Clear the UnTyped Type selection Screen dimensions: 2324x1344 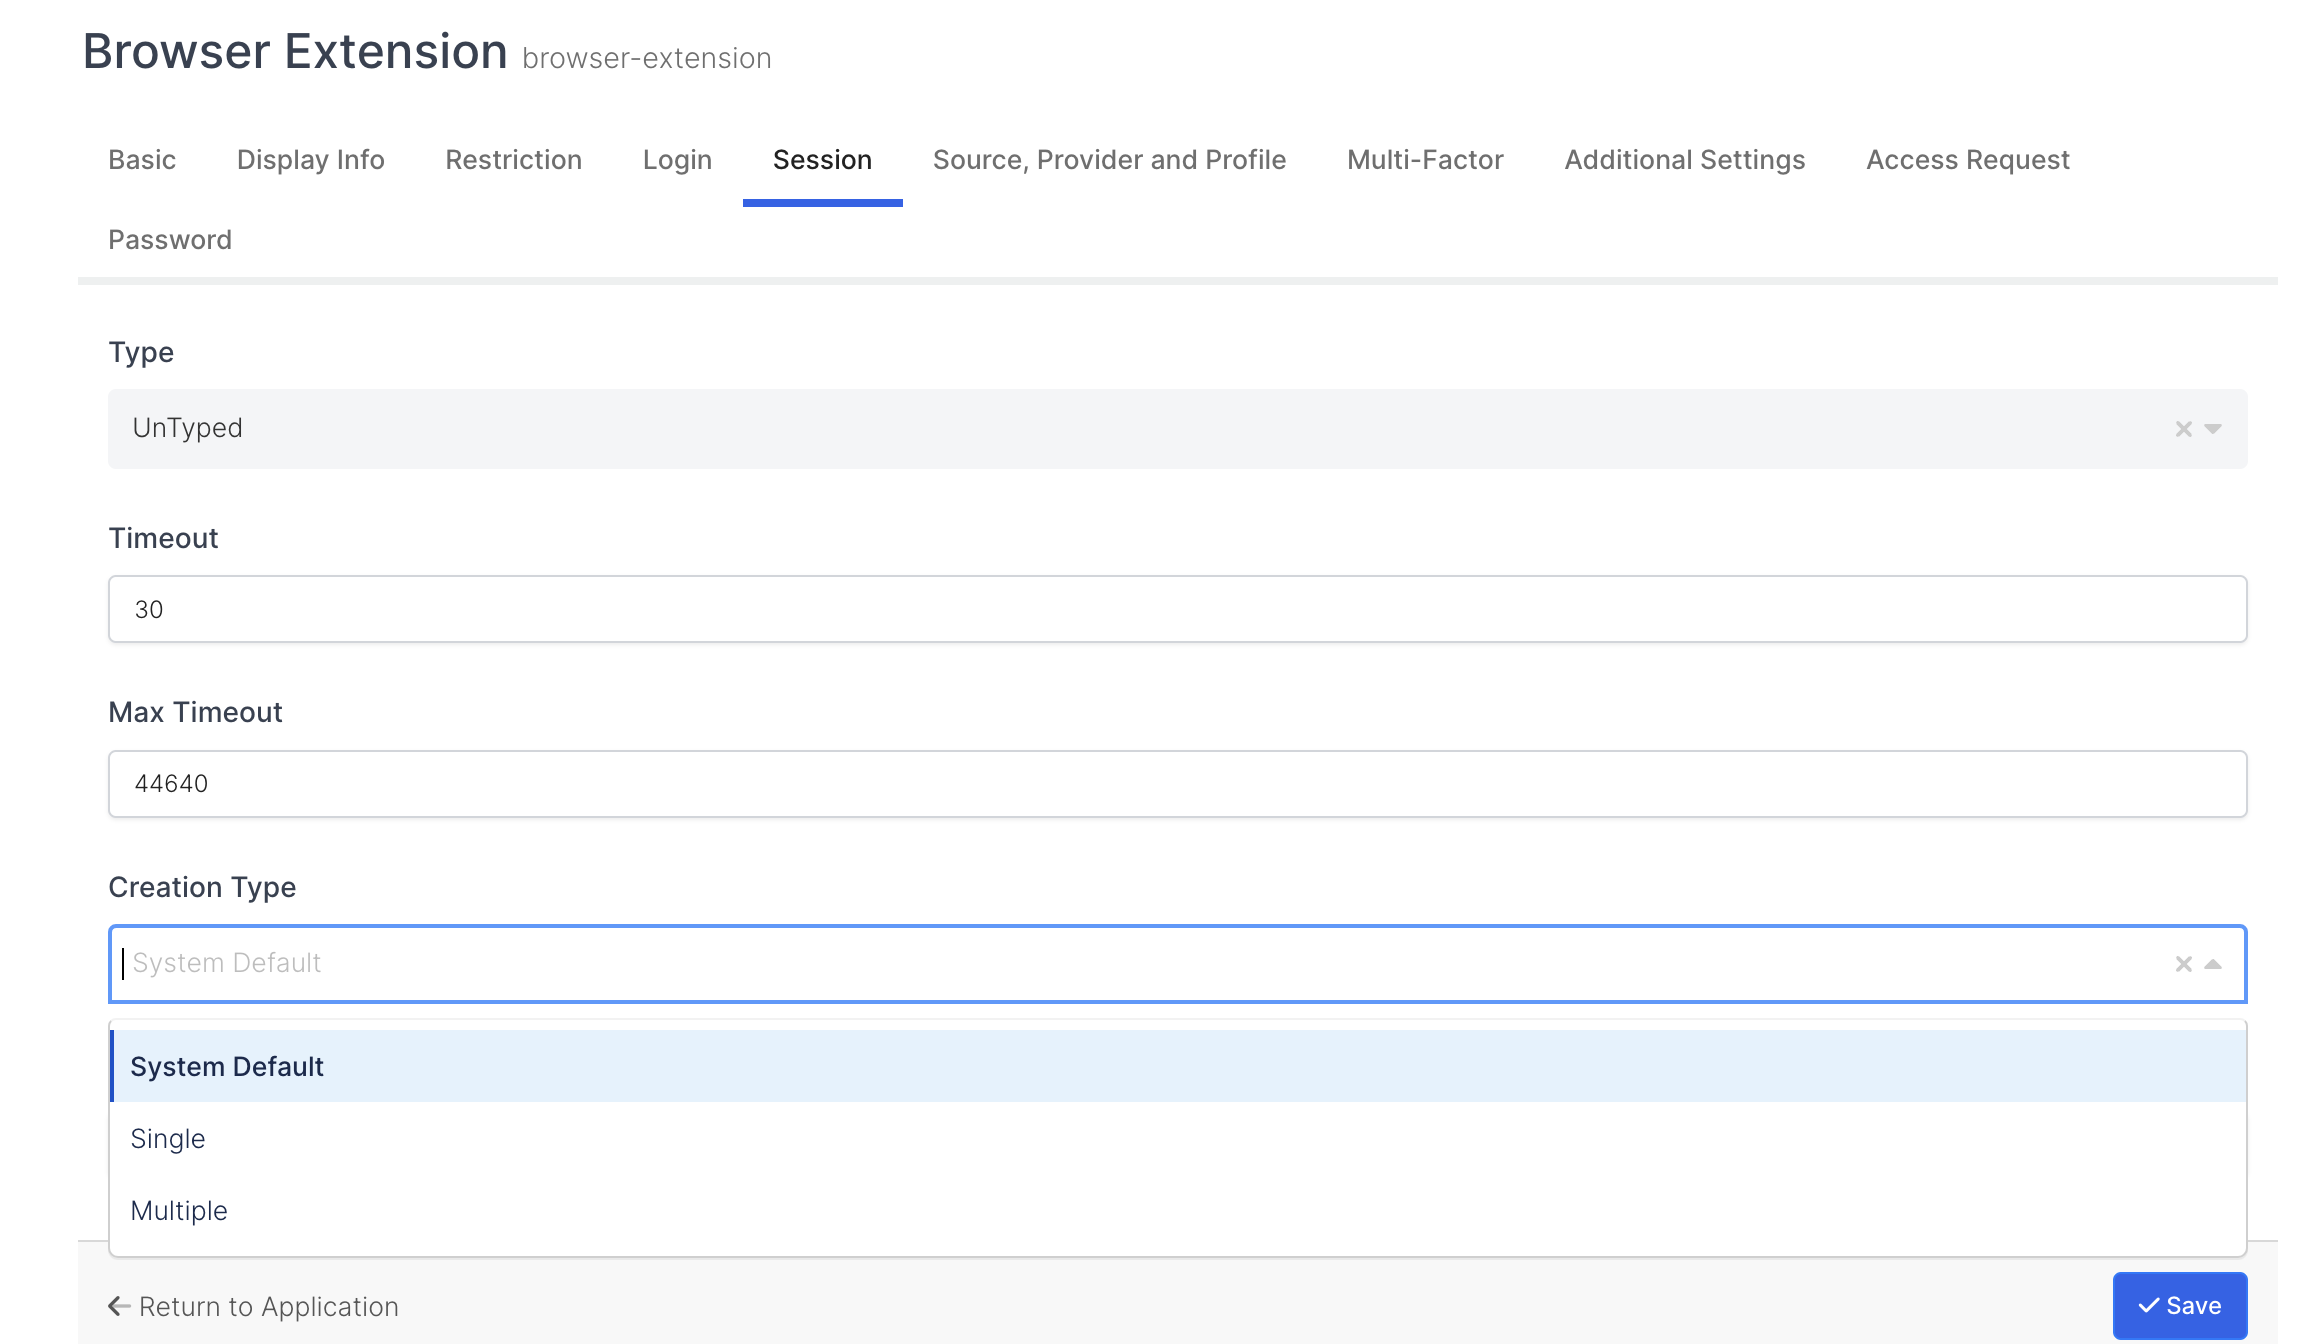pyautogui.click(x=2183, y=429)
